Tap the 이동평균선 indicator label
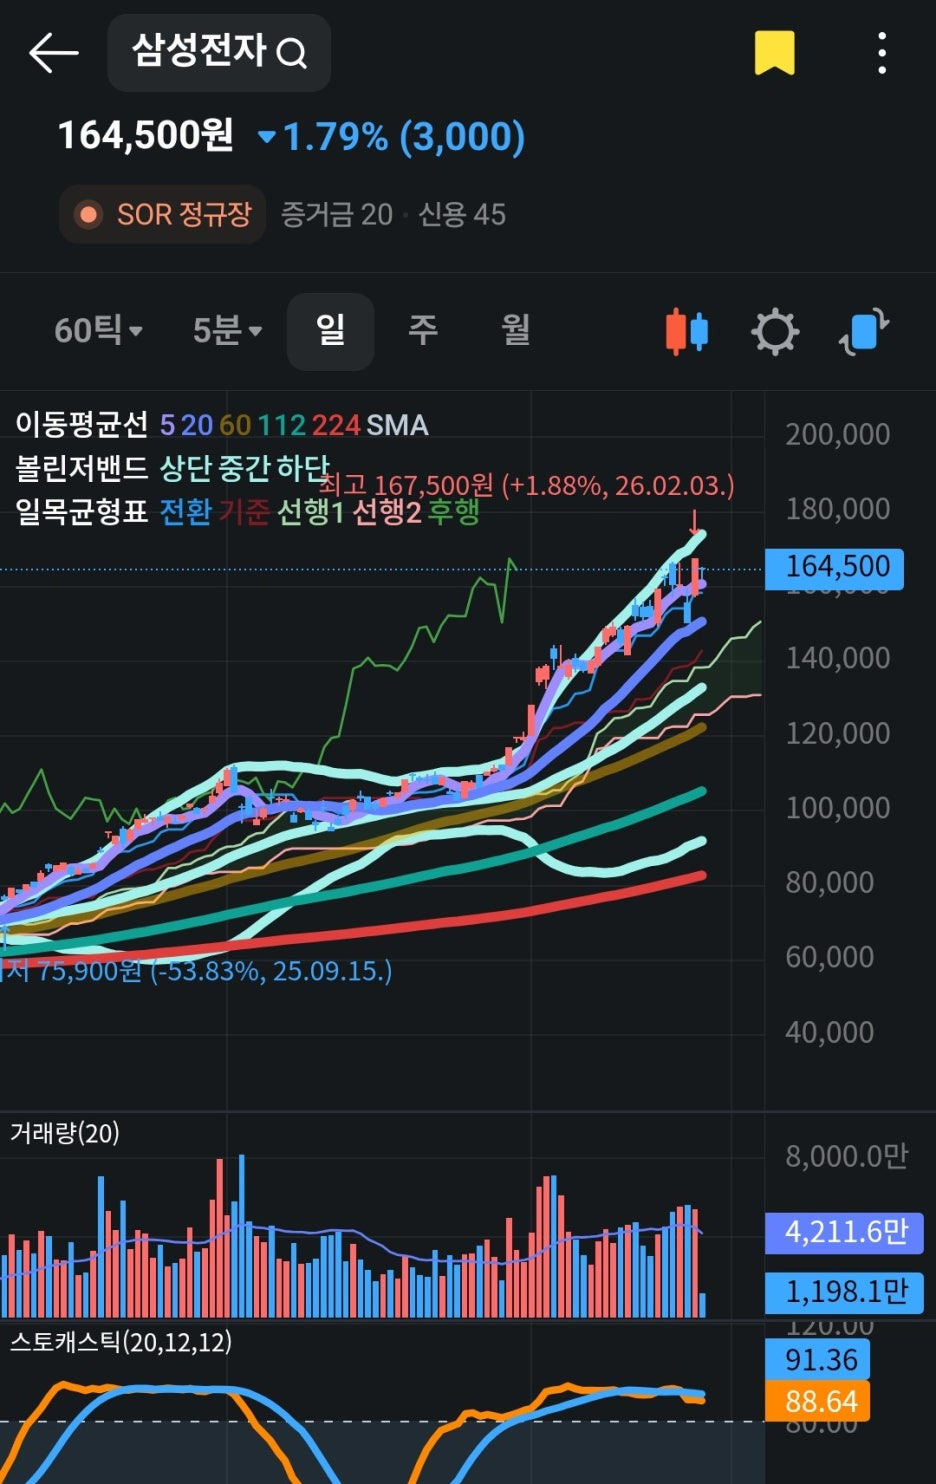The image size is (936, 1484). [x=81, y=425]
